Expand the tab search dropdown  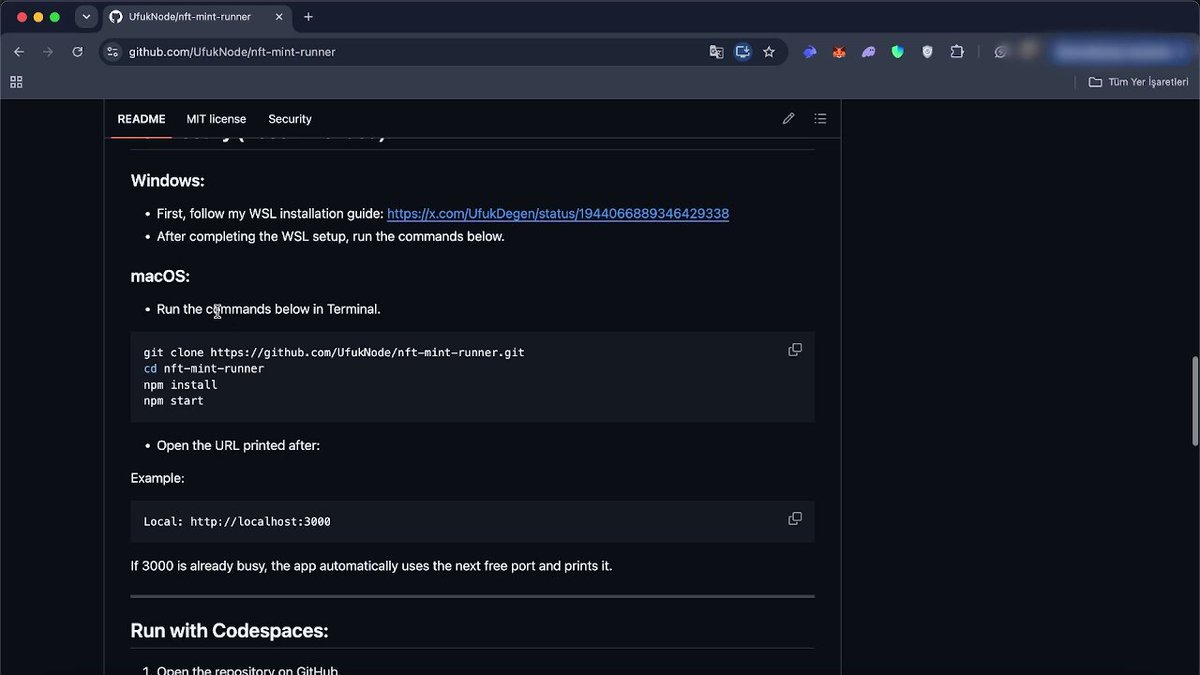(x=86, y=17)
